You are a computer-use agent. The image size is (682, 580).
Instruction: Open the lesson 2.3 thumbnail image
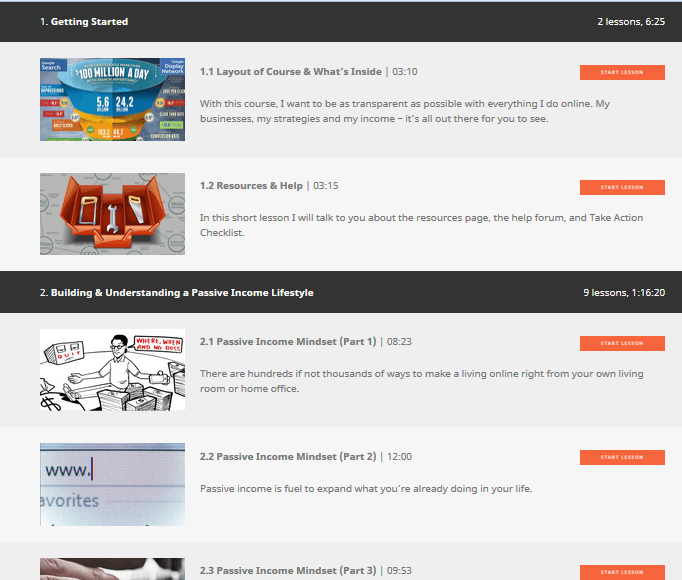(112, 569)
